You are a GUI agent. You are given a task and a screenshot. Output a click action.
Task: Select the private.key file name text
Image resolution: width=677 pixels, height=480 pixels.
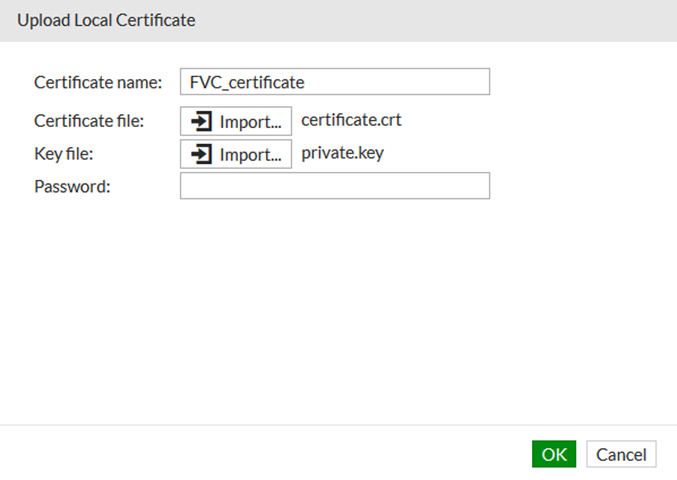pos(342,154)
